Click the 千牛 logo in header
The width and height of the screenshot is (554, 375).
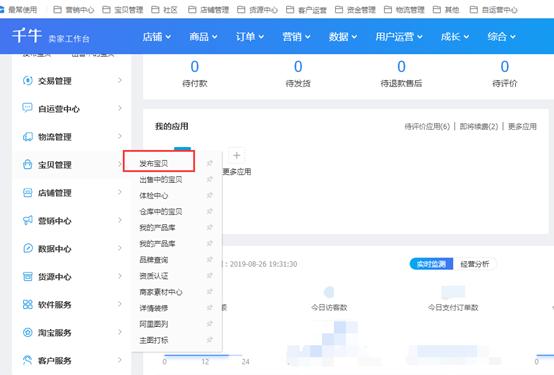coord(27,36)
